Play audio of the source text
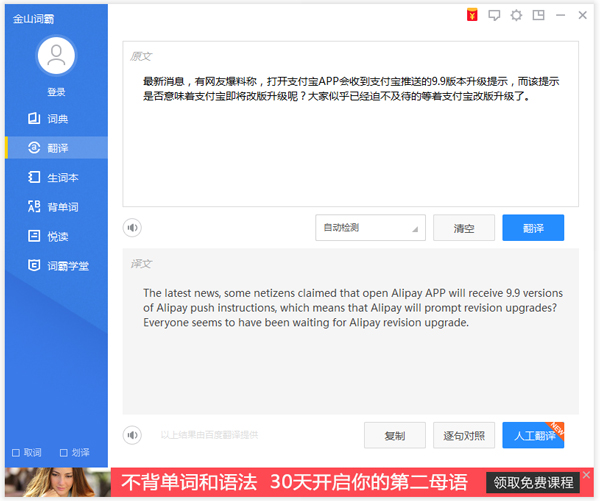The width and height of the screenshot is (600, 501). (x=132, y=228)
